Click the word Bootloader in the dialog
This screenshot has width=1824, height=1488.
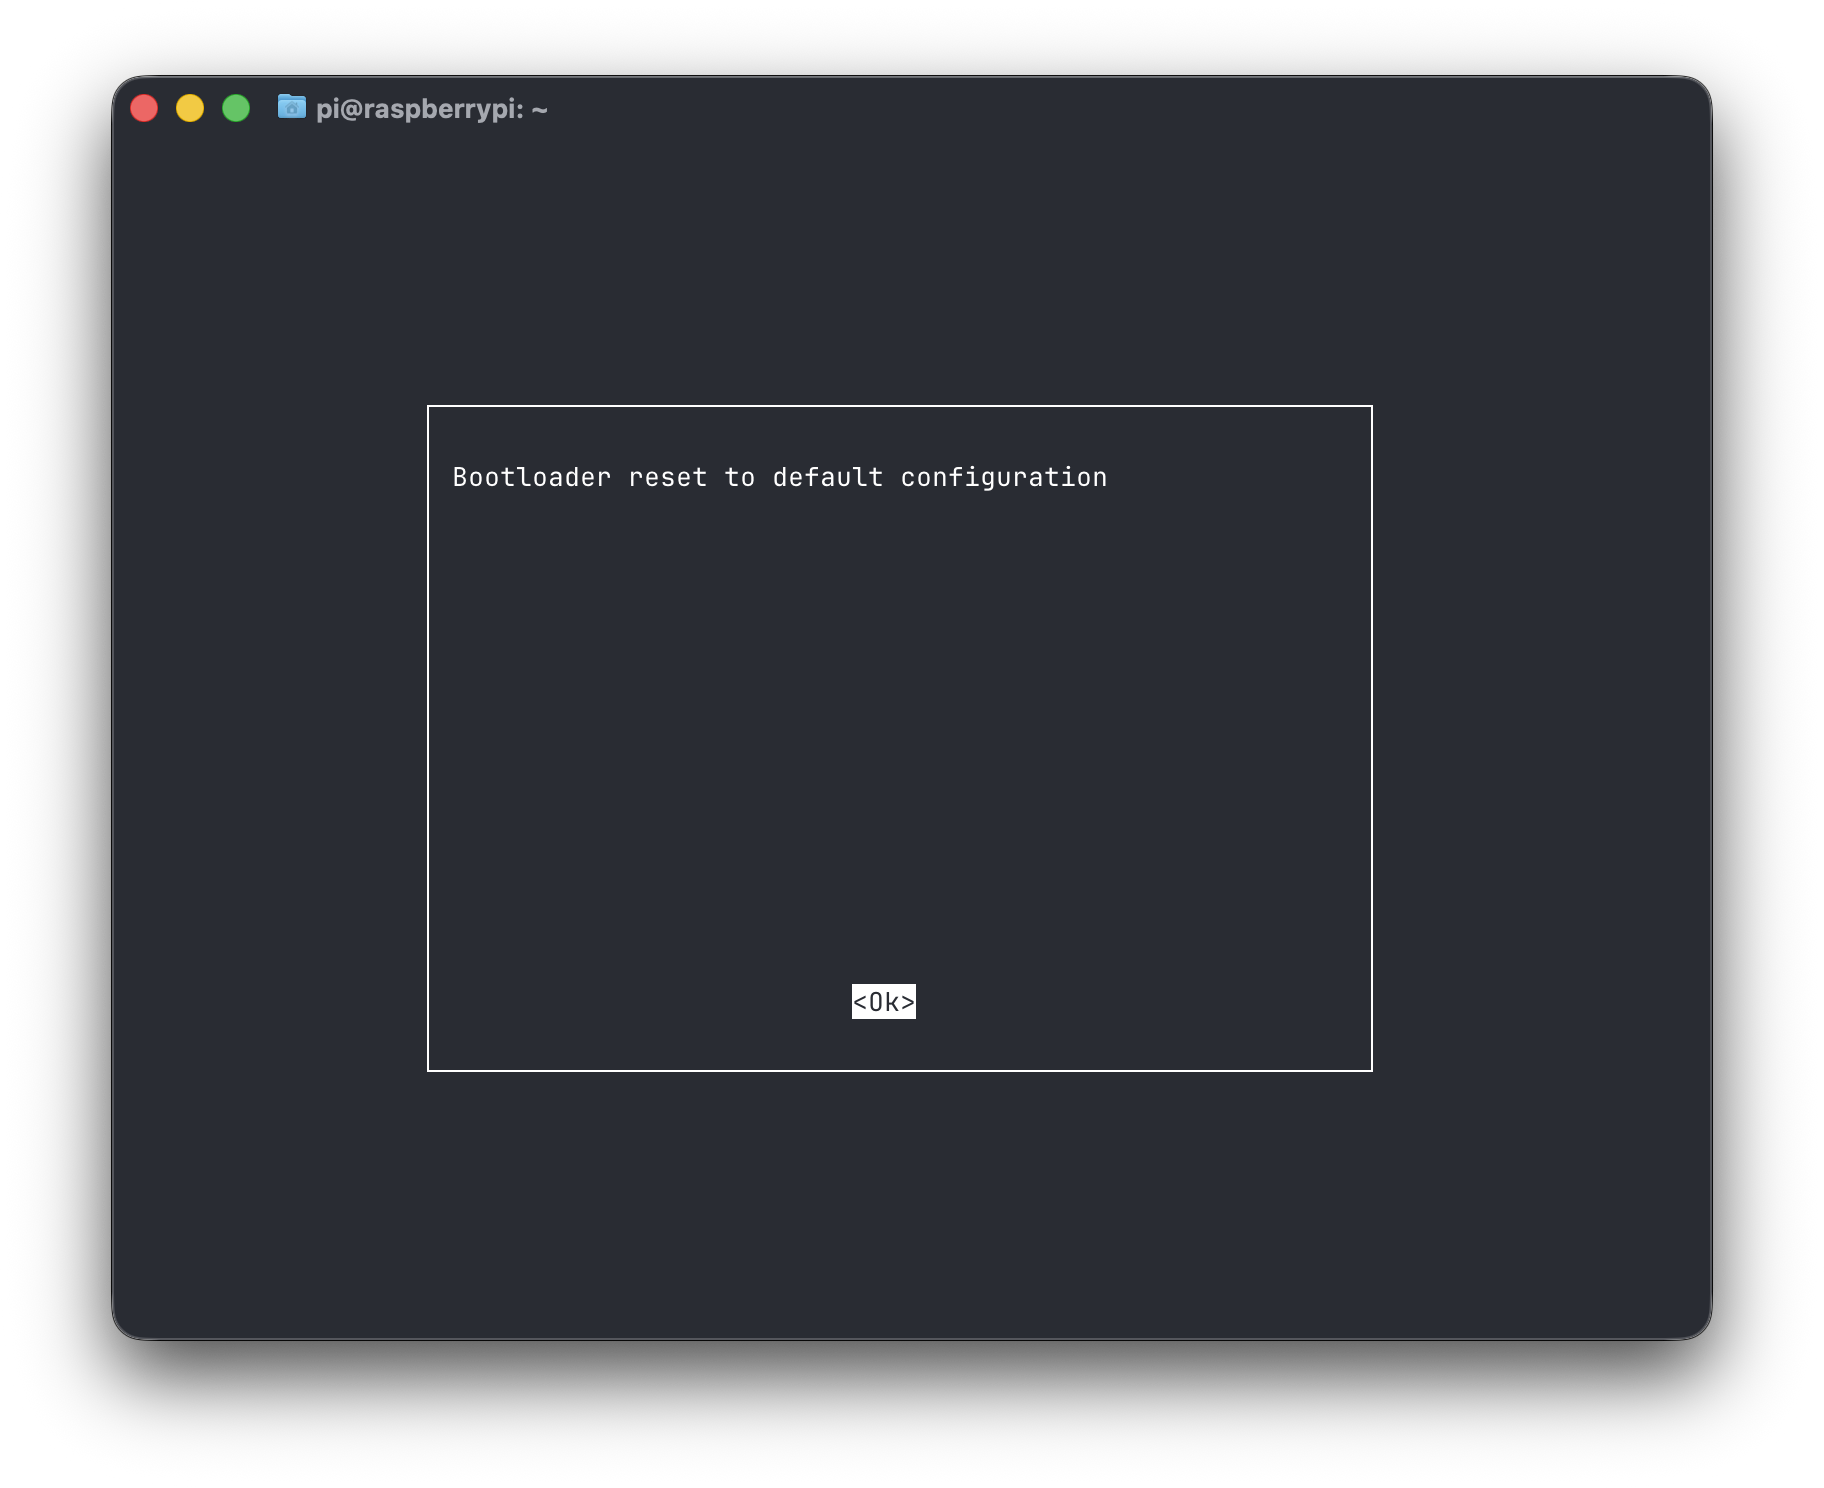[x=531, y=478]
